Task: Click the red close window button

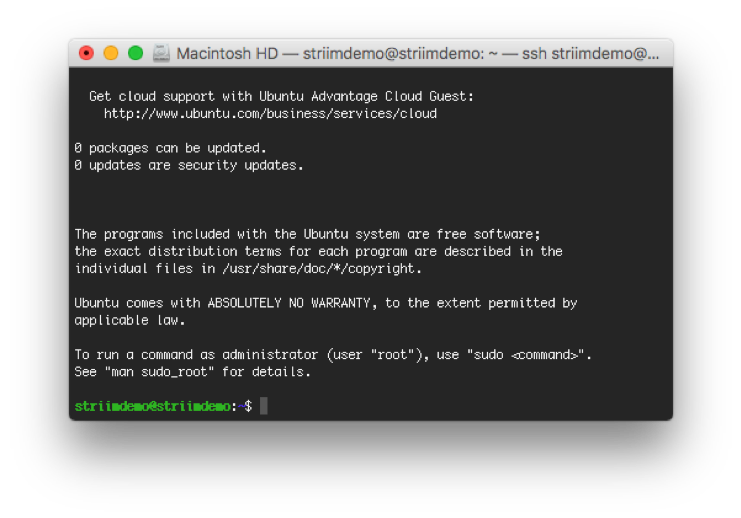Action: [87, 53]
